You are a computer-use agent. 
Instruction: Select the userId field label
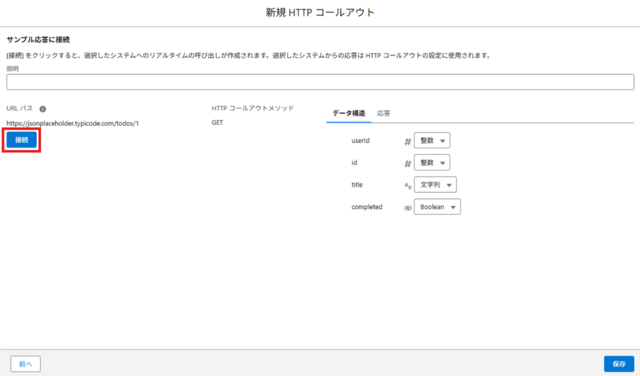click(360, 140)
